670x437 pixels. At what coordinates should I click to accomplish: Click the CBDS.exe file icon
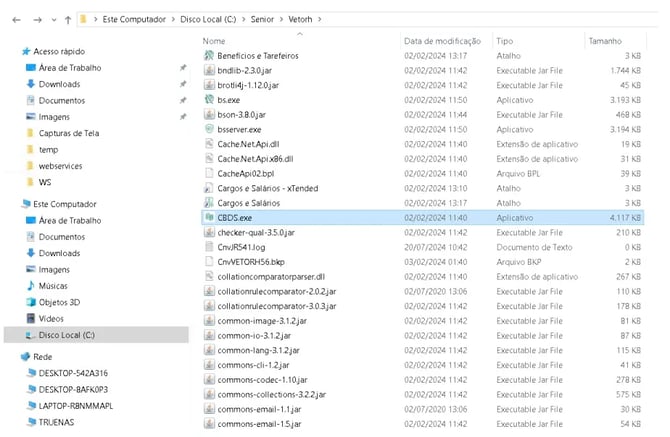209,216
